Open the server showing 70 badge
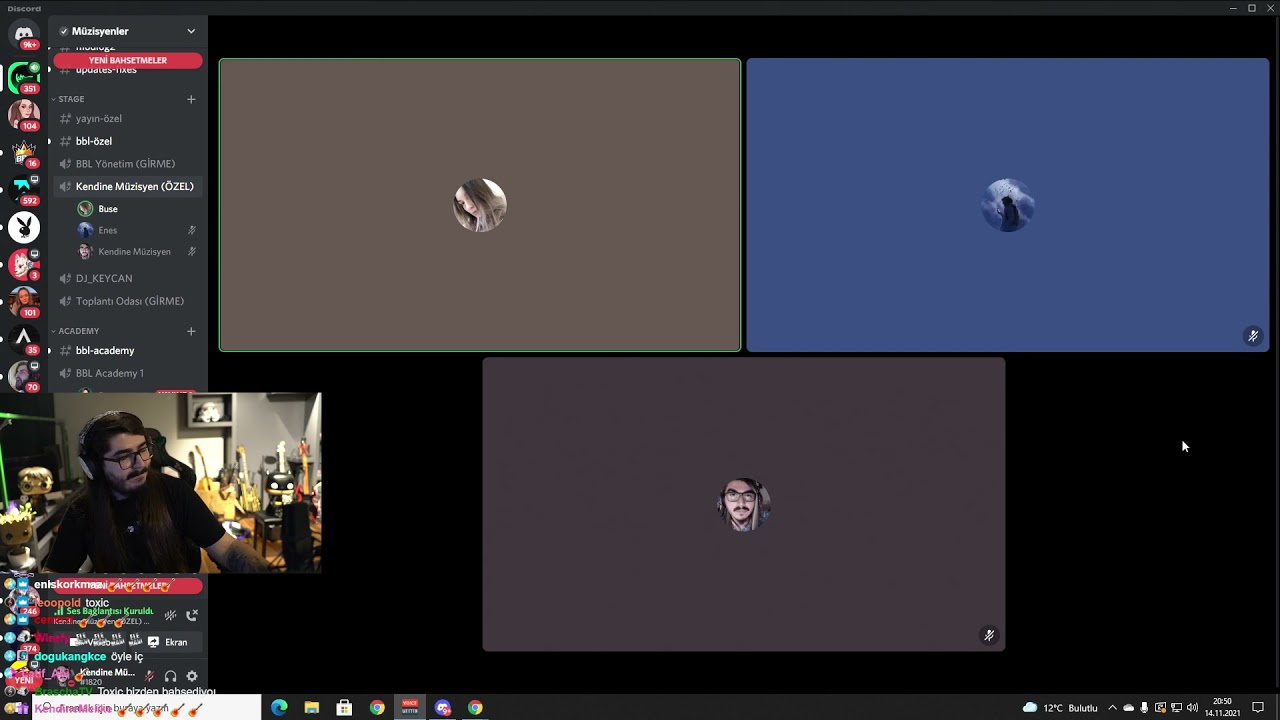Image resolution: width=1280 pixels, height=720 pixels. [x=24, y=376]
